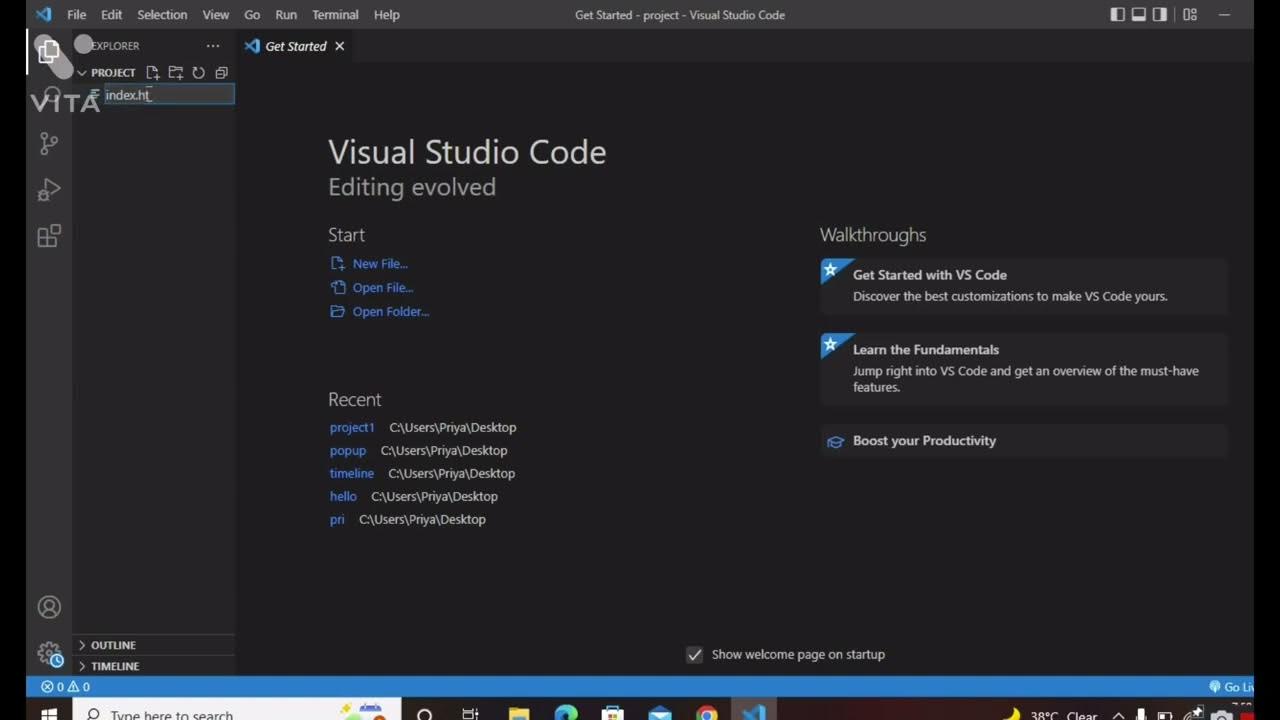Open the Accounts menu icon

49,607
